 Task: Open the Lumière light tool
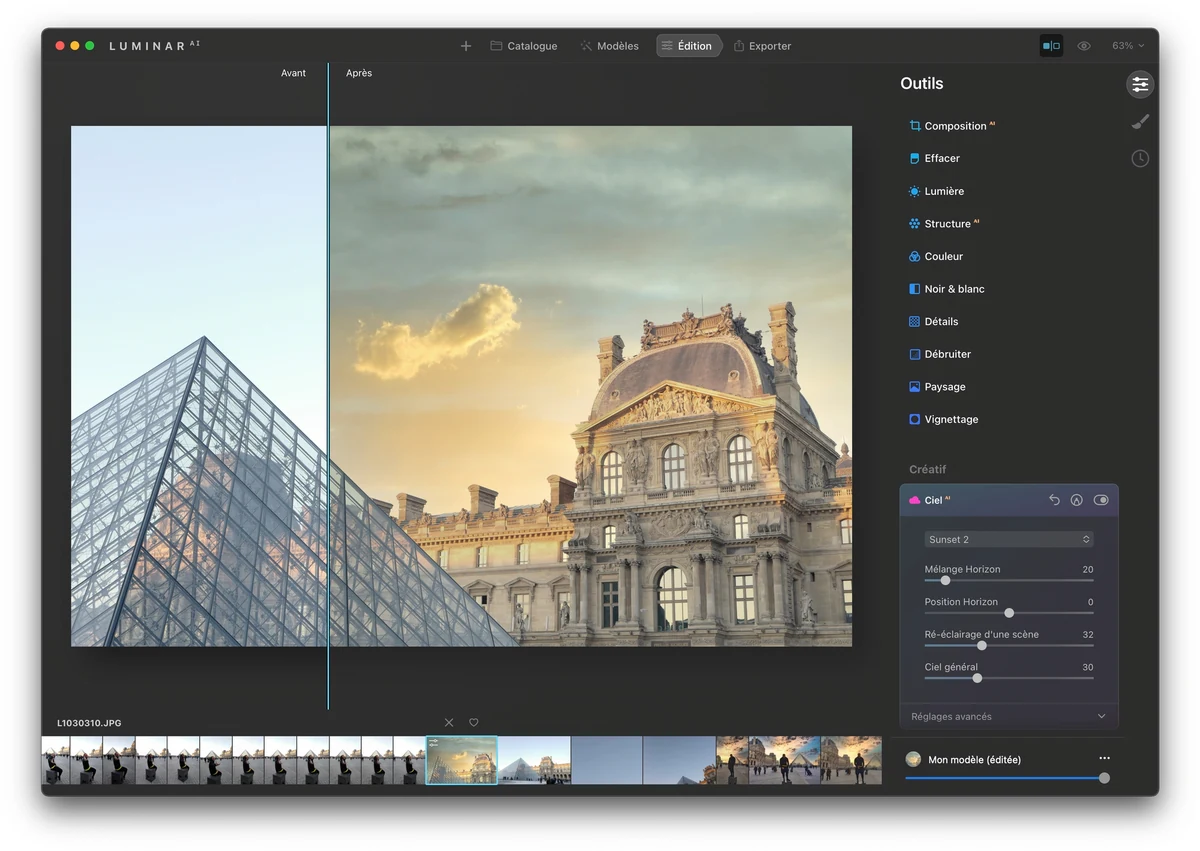(936, 191)
